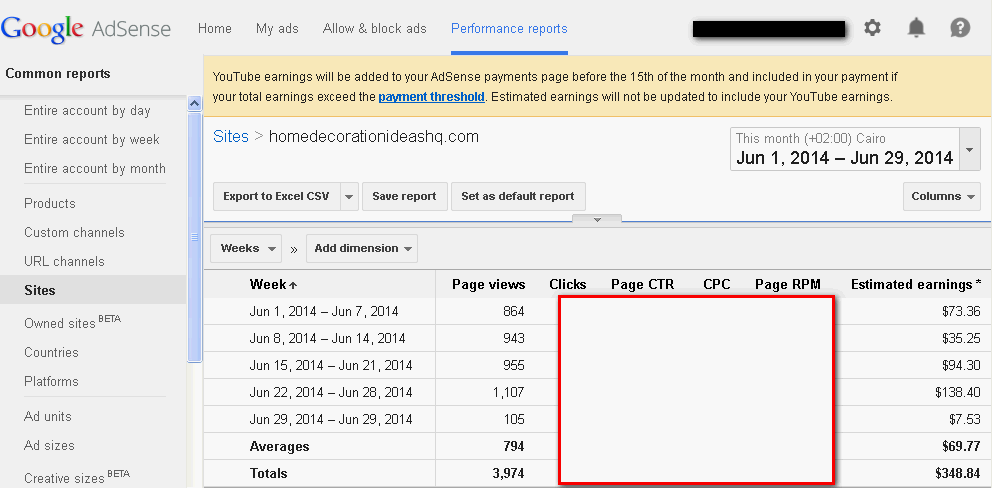Go to Allow & block ads tab

[375, 29]
